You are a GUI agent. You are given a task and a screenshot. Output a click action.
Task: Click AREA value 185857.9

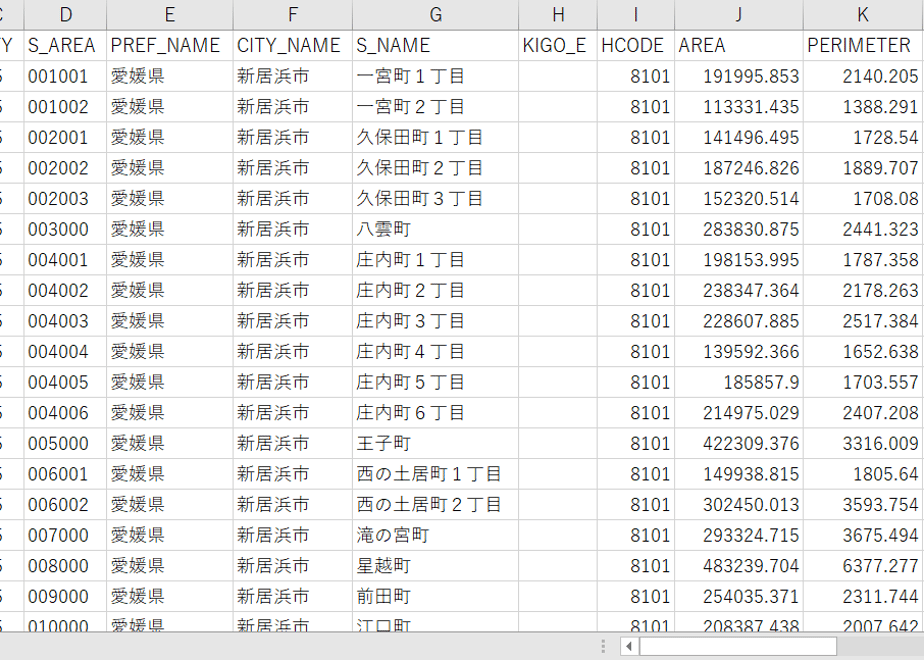pyautogui.click(x=739, y=382)
